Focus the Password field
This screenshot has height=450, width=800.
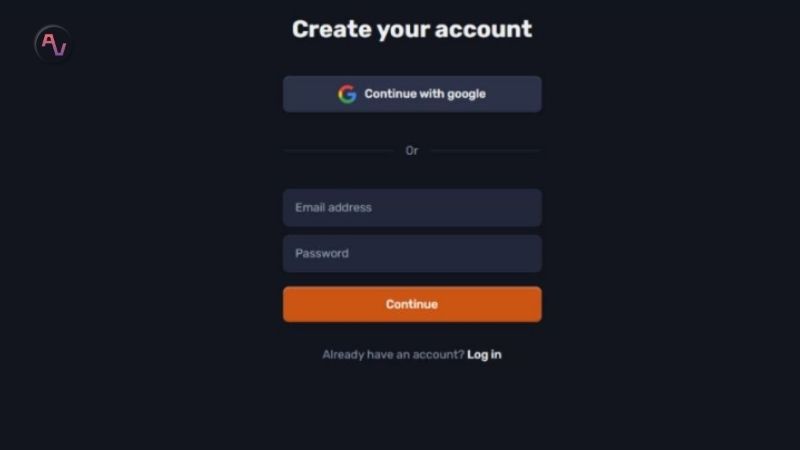pos(412,254)
